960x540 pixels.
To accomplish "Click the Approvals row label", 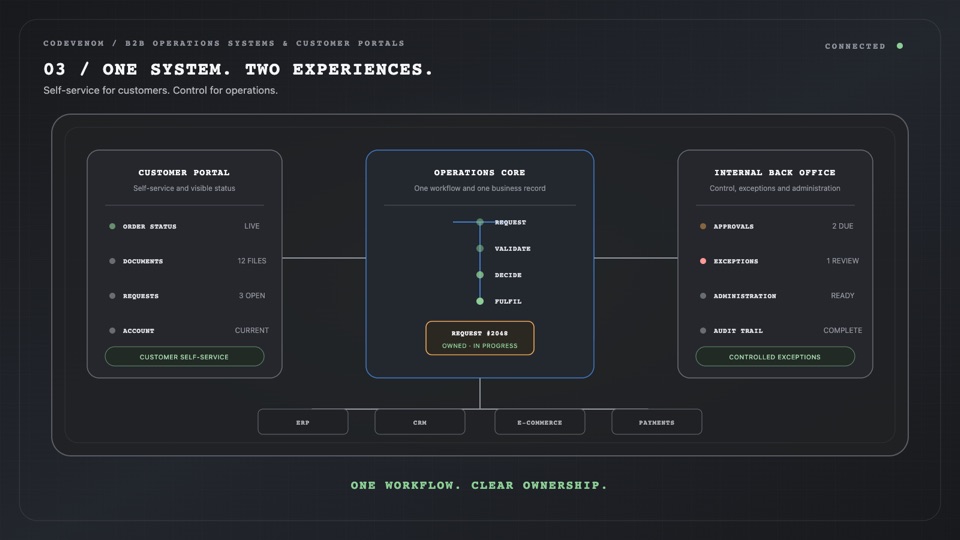I will pos(733,227).
